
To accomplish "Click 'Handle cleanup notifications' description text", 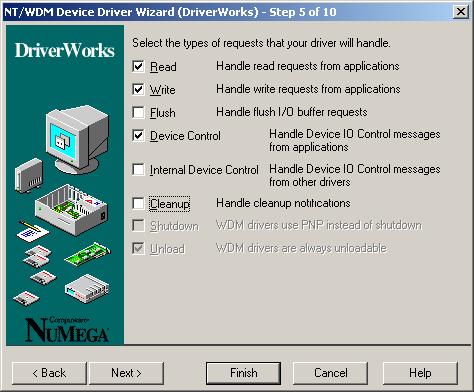I will point(283,203).
